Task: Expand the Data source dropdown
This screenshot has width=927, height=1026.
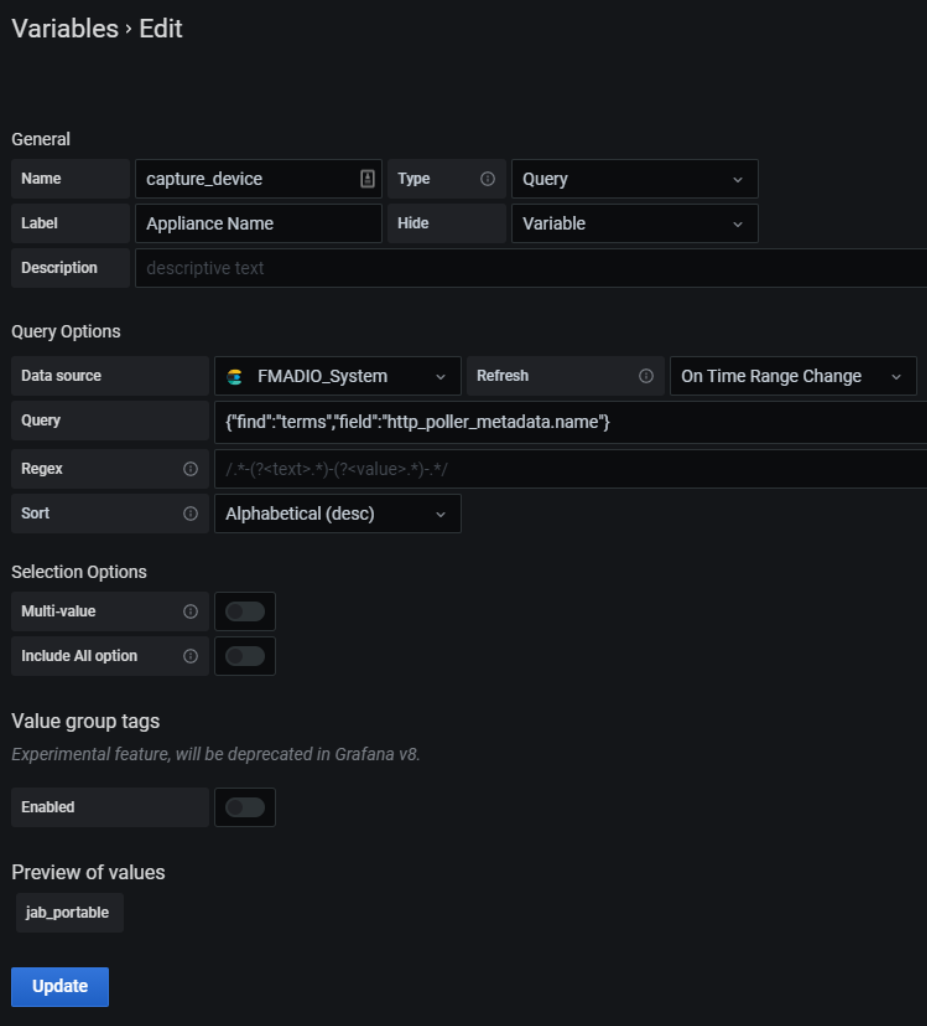Action: point(337,376)
